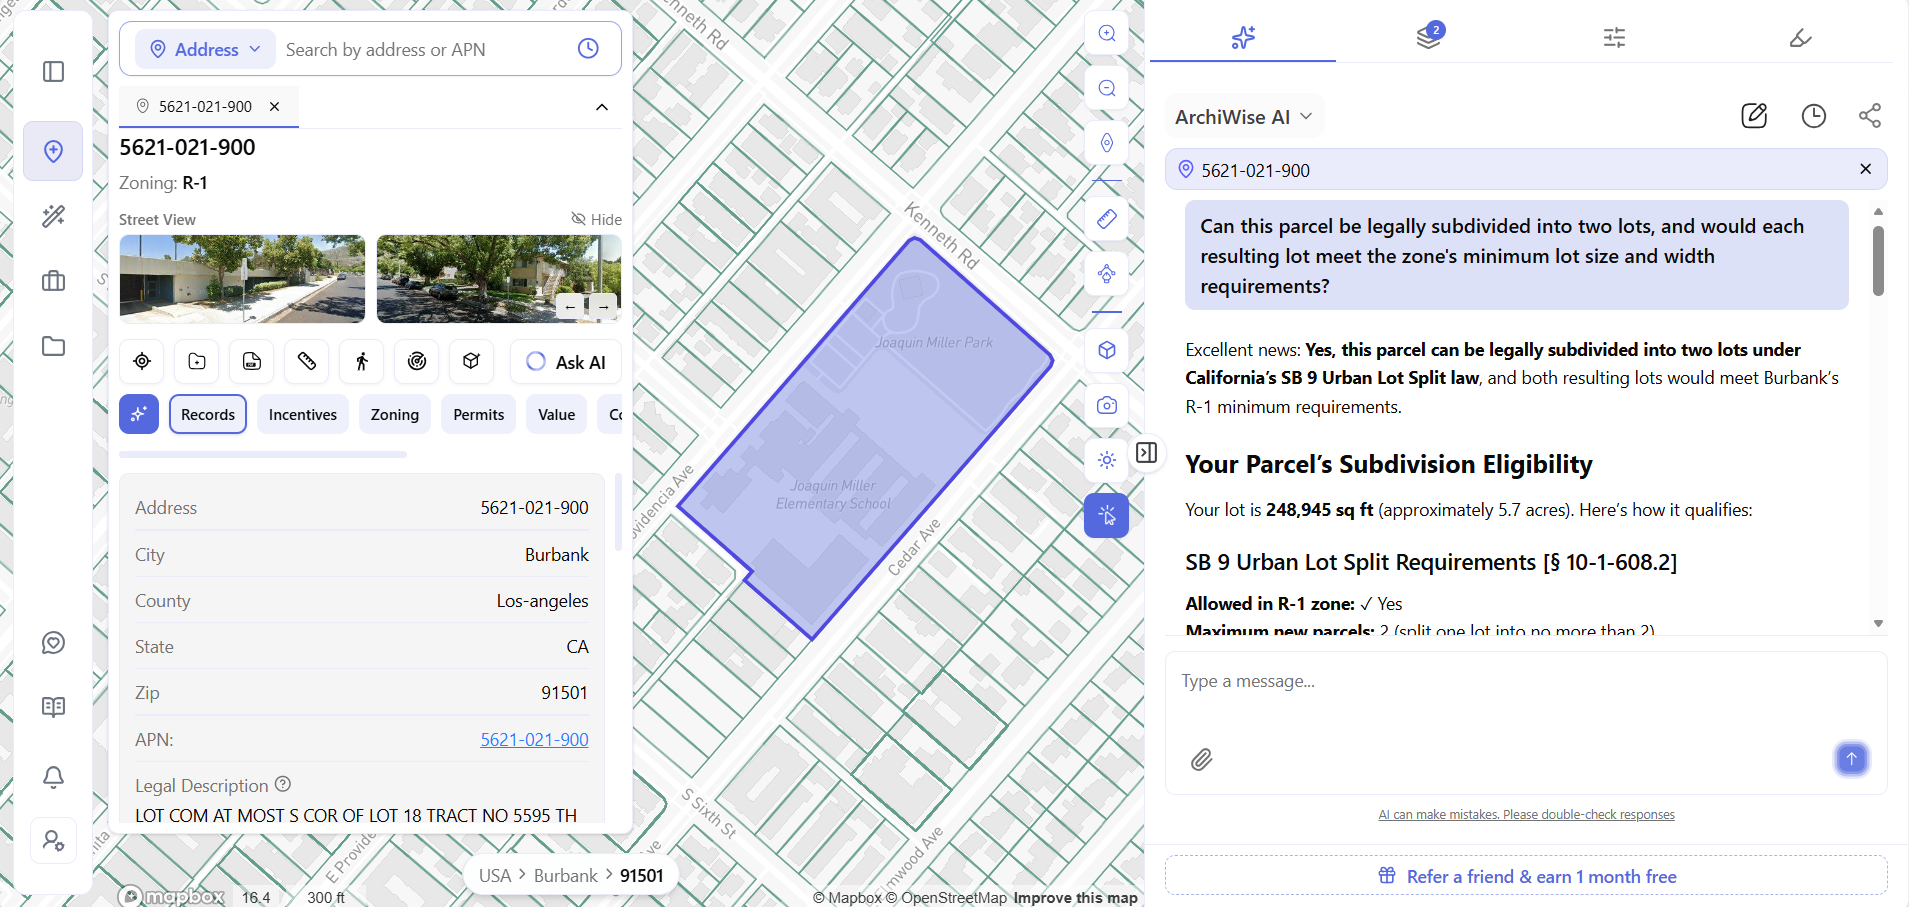
Task: Collapse the right AI side panel
Action: 1147,453
